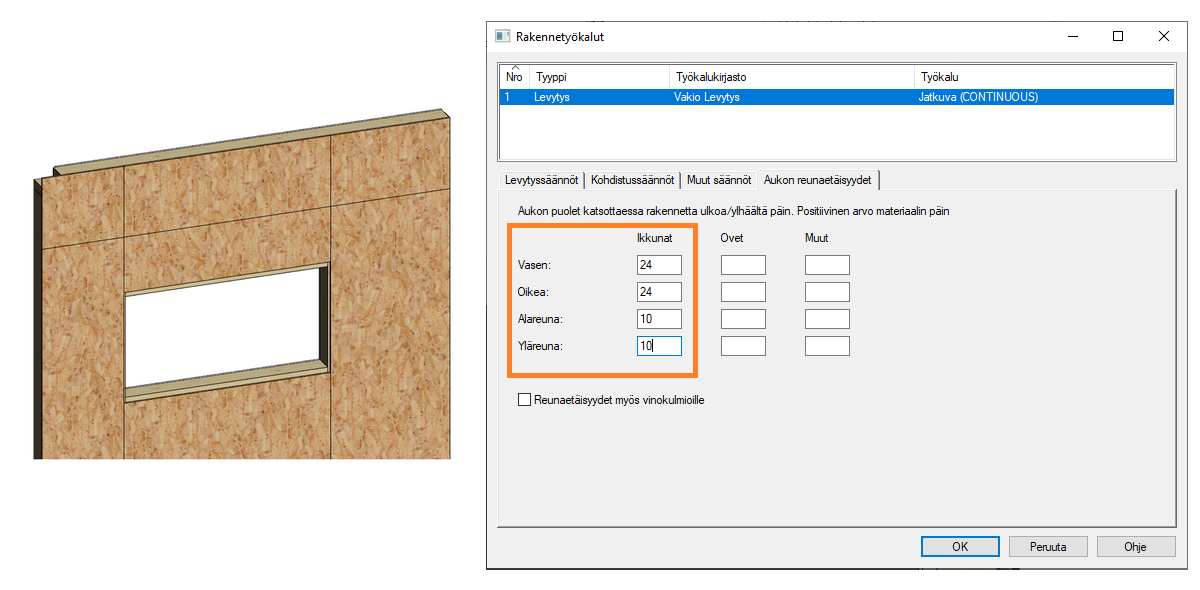The image size is (1200, 590).
Task: Click the Yläreuna Ikkunat input field
Action: (x=659, y=346)
